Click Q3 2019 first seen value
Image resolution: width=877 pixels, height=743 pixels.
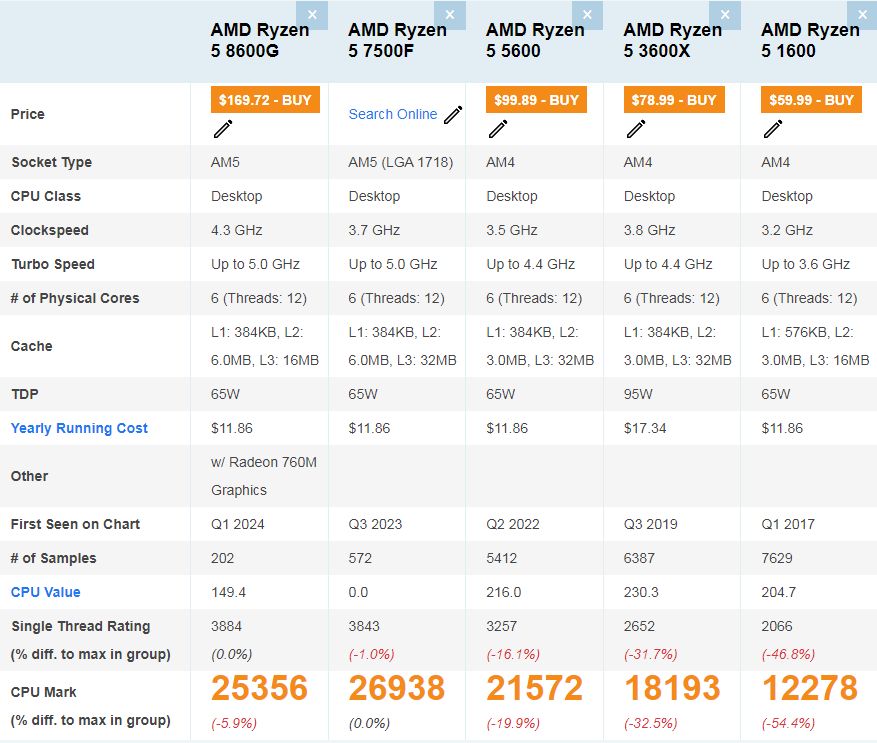coord(650,524)
